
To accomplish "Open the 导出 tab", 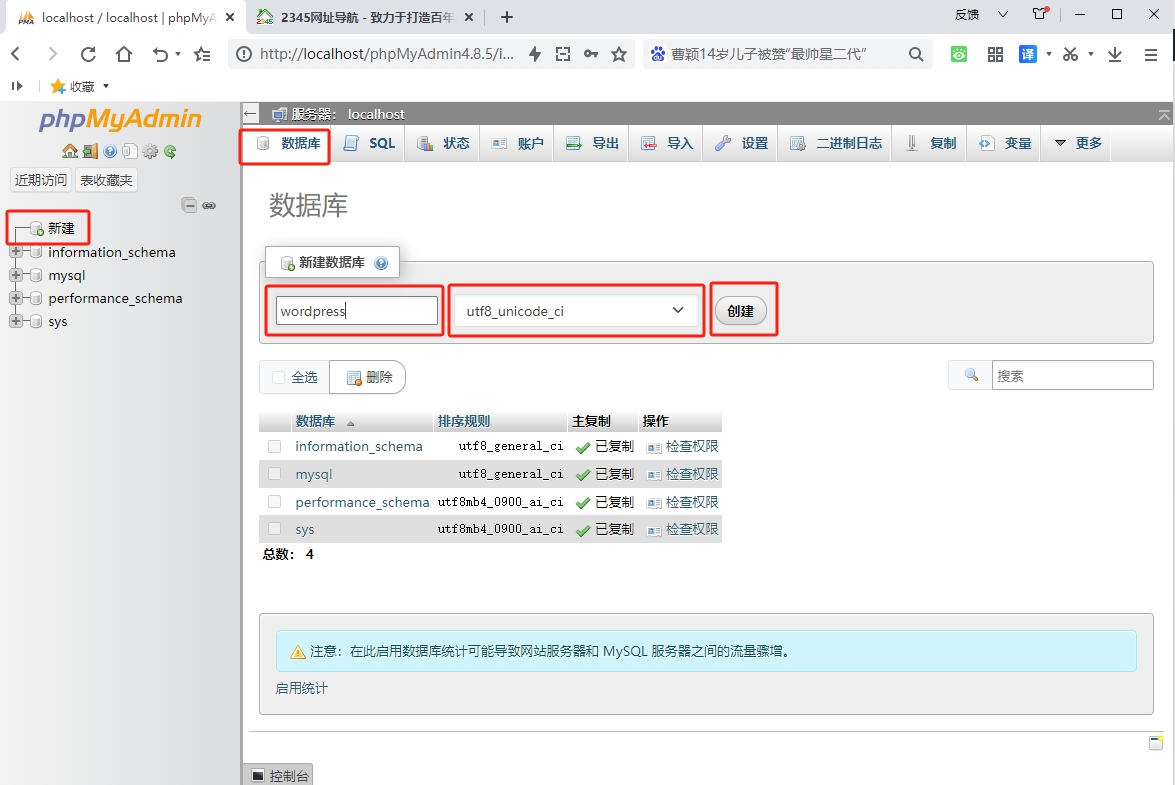I will [592, 143].
